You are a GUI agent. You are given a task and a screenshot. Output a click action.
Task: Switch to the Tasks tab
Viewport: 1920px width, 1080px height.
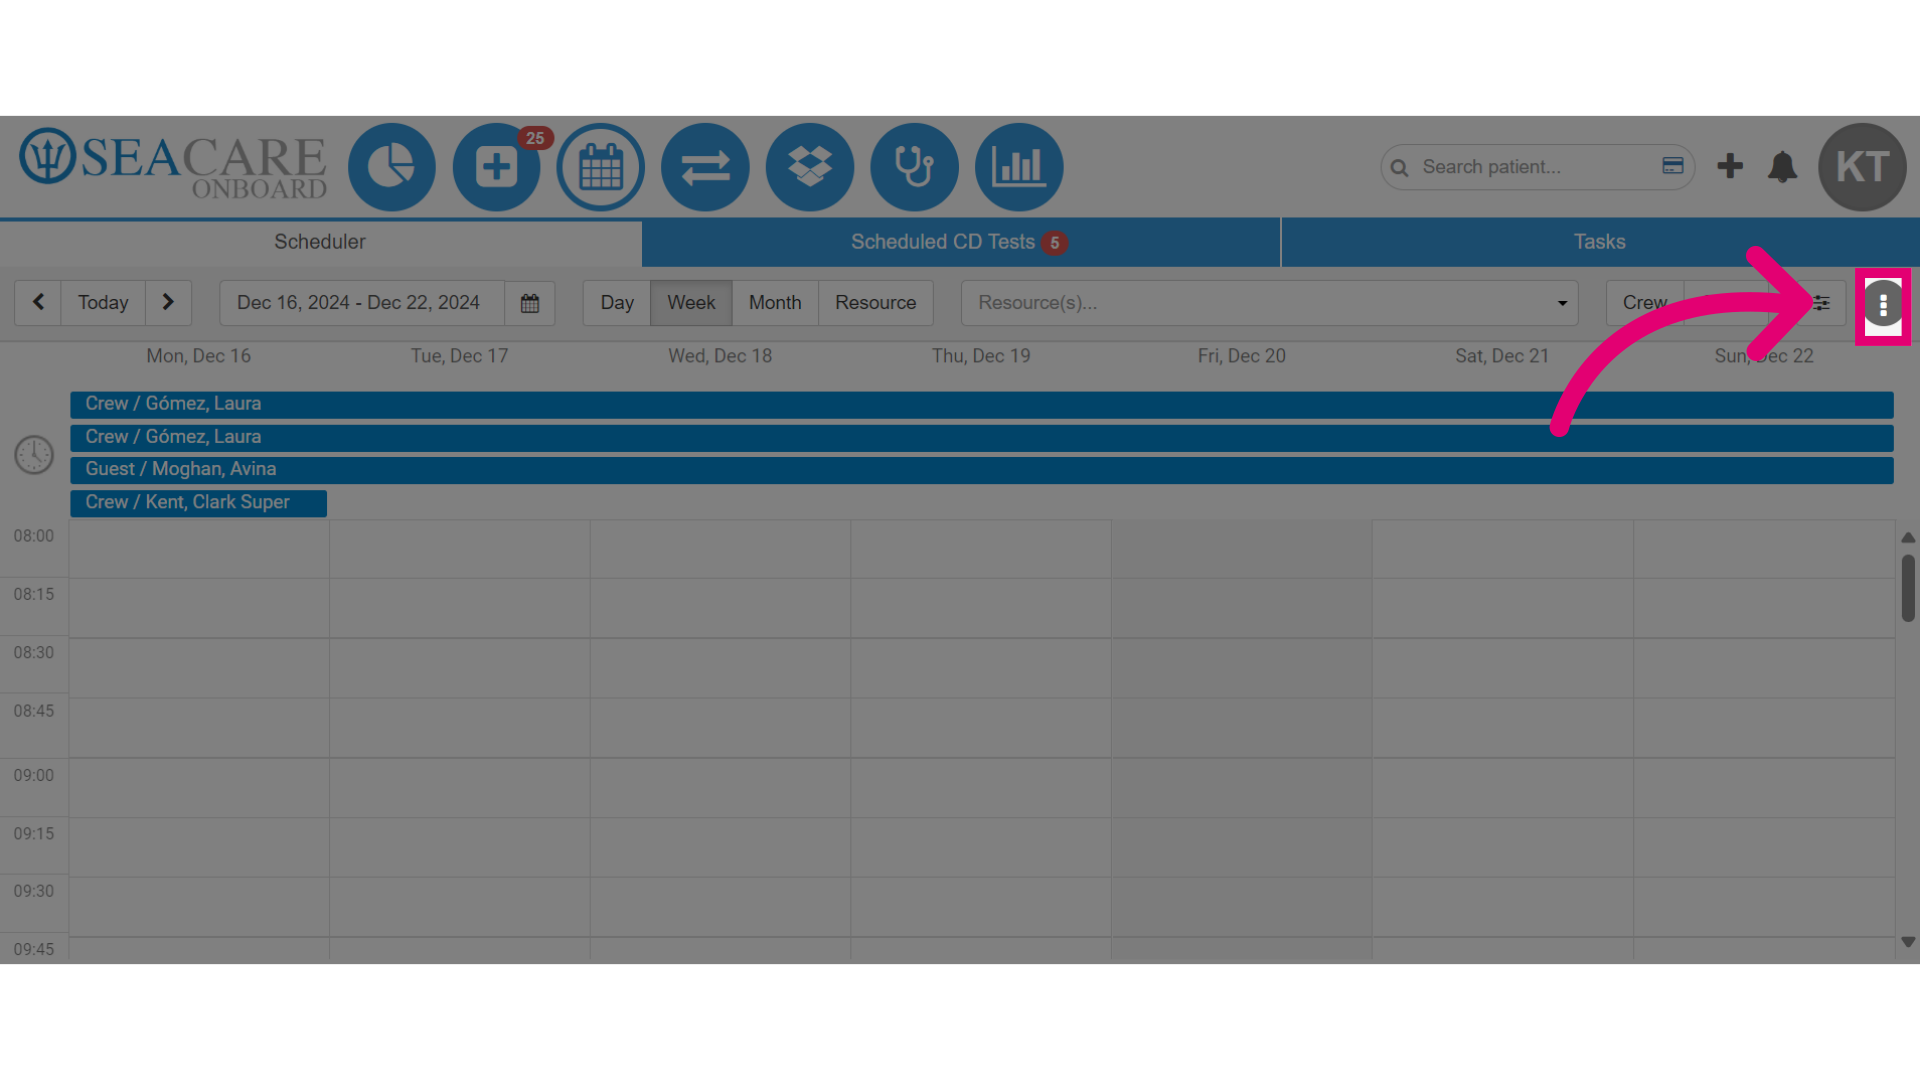(x=1600, y=242)
